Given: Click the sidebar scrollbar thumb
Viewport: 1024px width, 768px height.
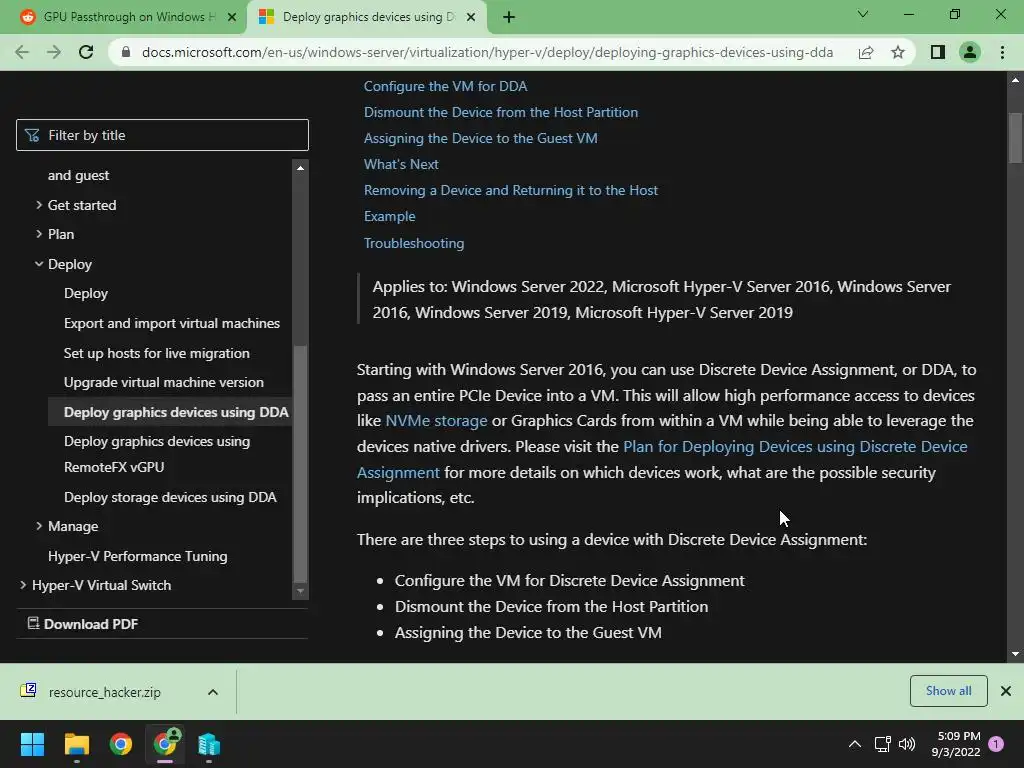Looking at the screenshot, I should [300, 462].
